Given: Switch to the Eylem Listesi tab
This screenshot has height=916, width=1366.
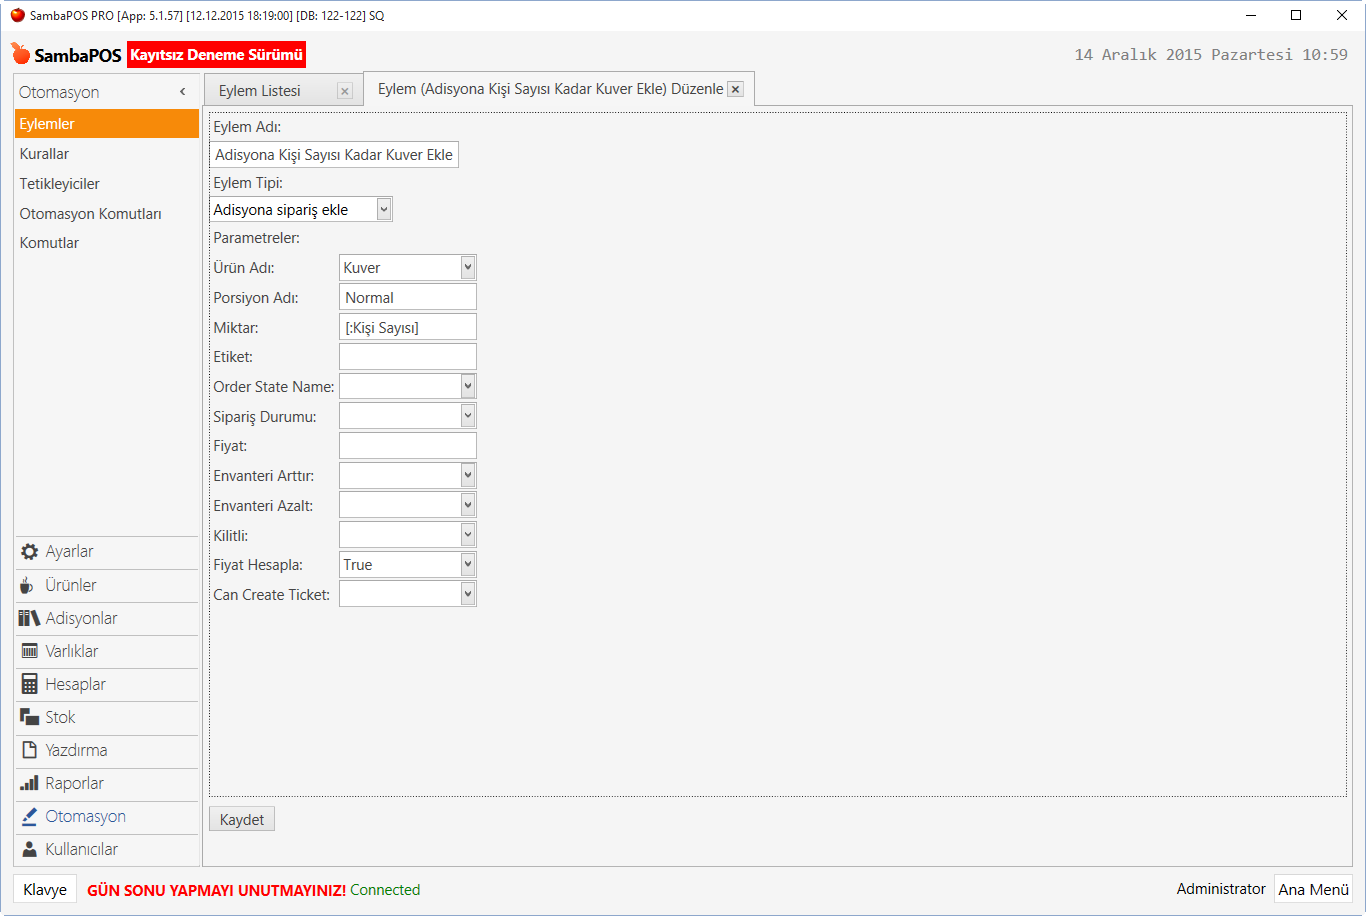Looking at the screenshot, I should [x=260, y=91].
